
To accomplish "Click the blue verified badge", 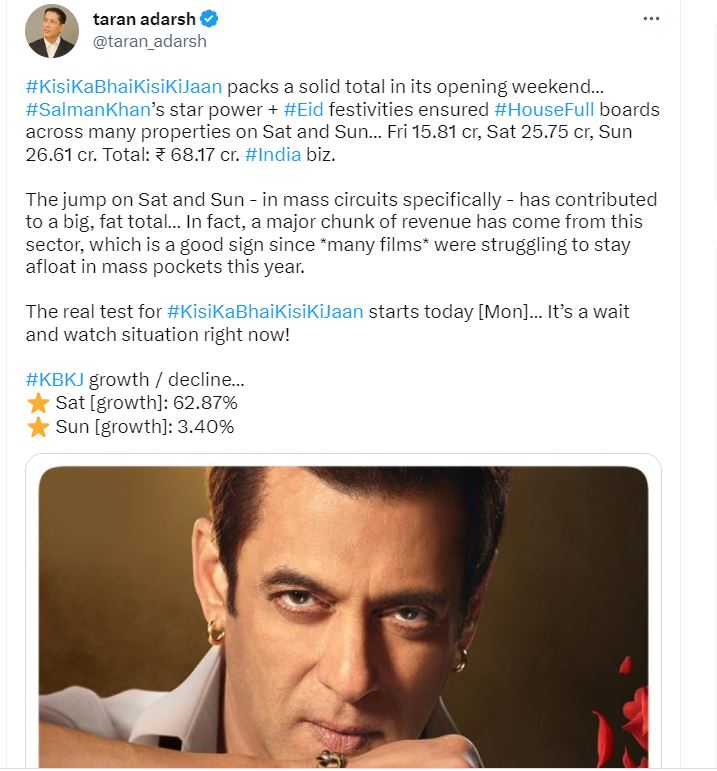I will [x=212, y=19].
